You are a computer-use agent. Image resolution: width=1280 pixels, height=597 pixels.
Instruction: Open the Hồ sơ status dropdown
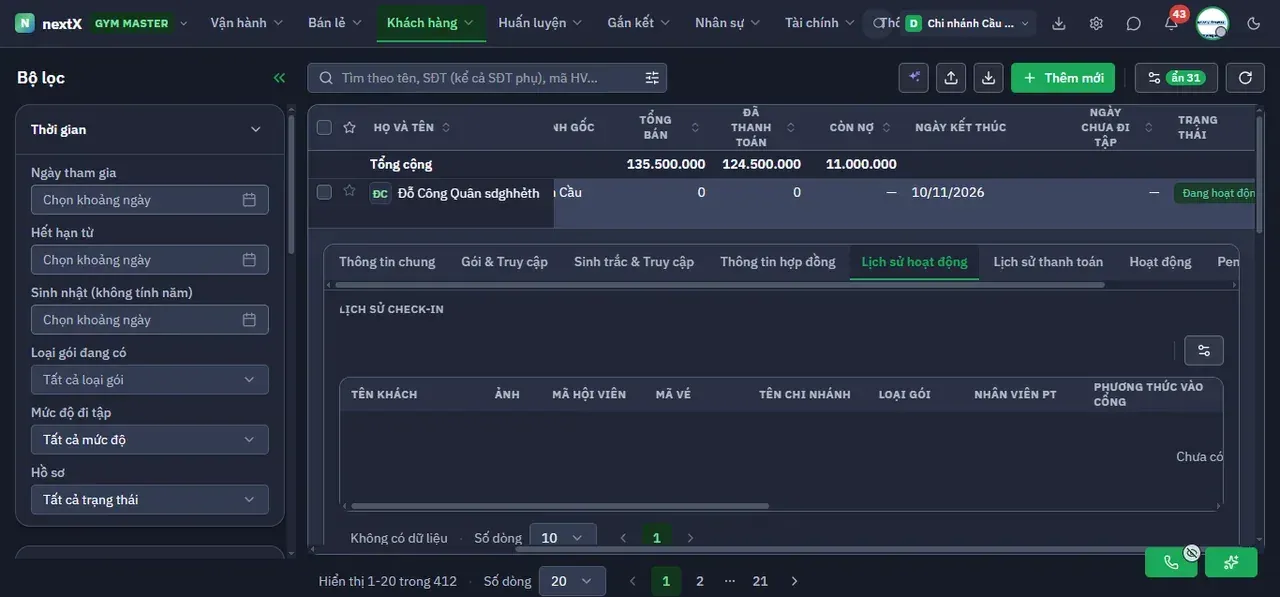[x=150, y=500]
